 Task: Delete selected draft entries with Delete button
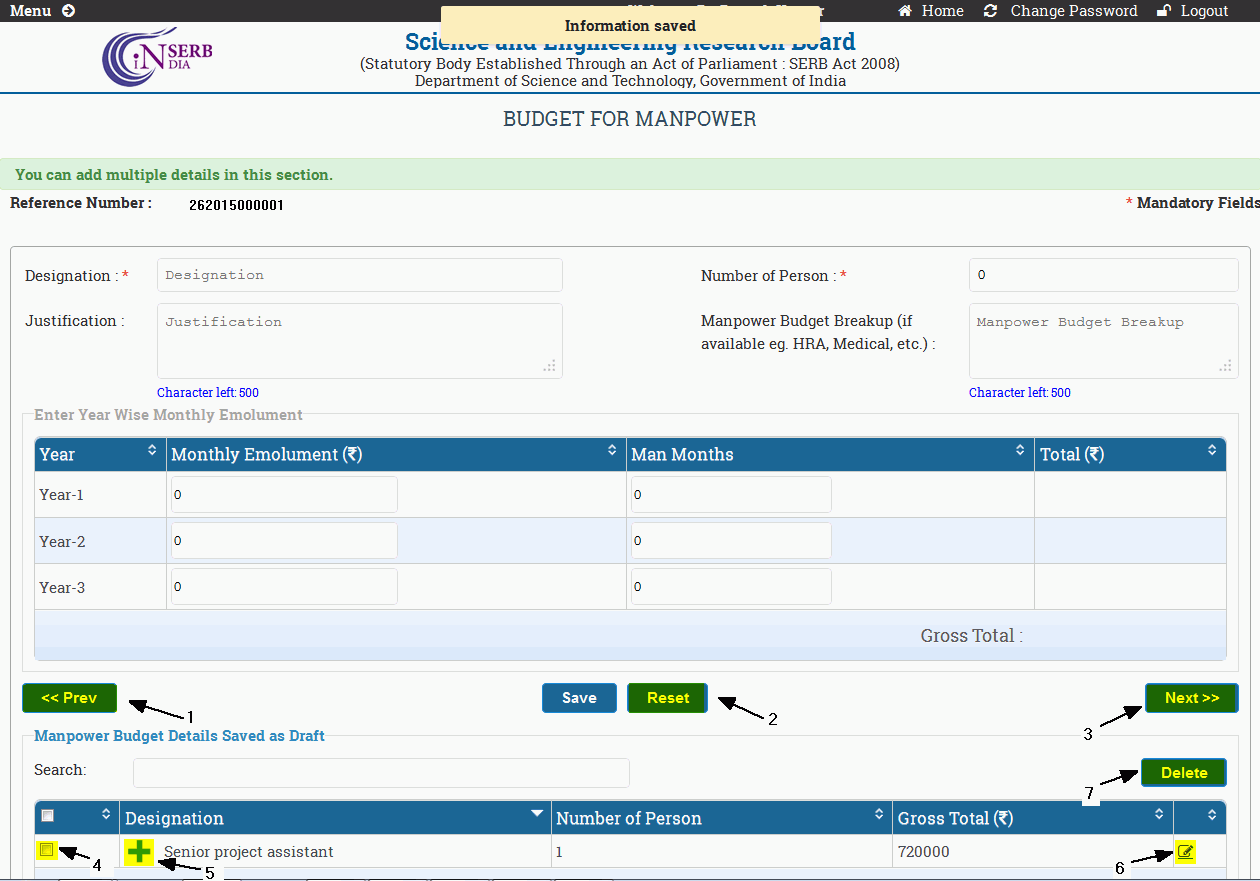point(1183,773)
